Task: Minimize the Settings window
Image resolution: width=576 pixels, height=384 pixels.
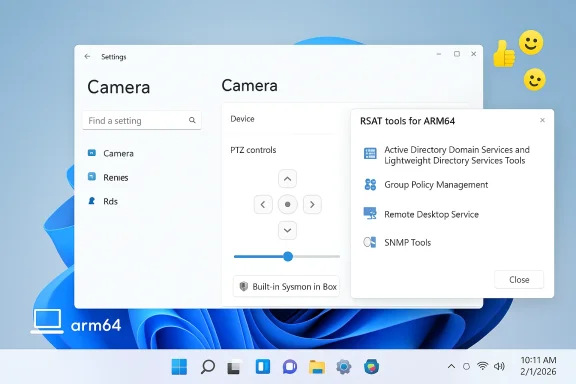Action: pos(439,54)
